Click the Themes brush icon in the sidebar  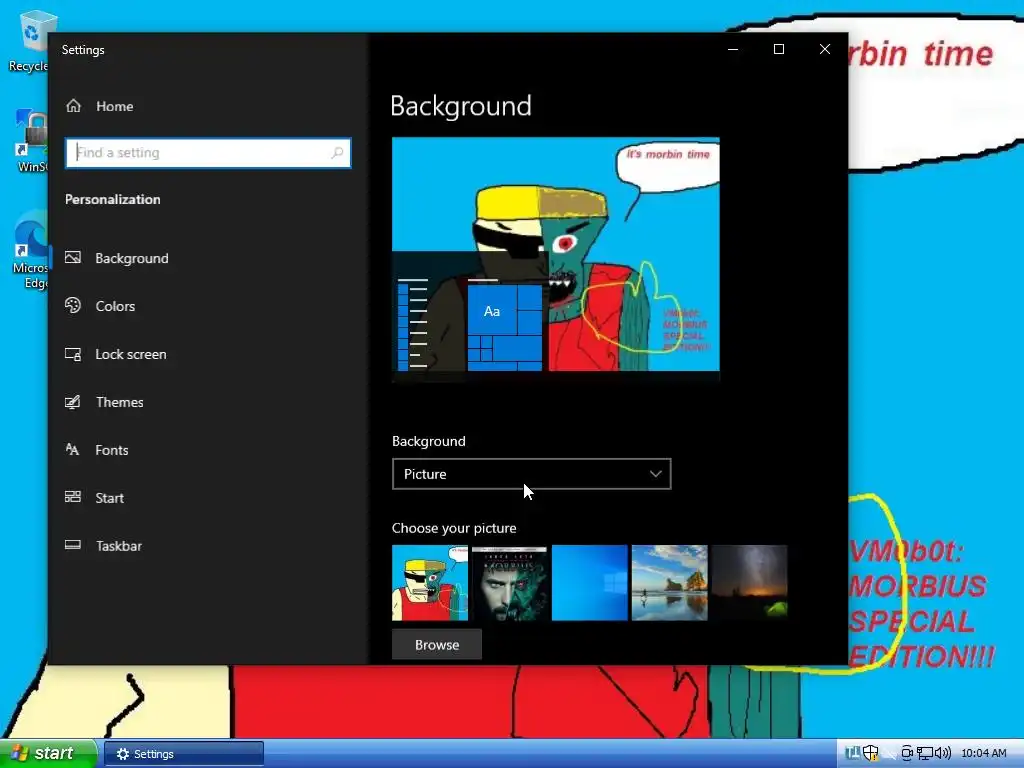pyautogui.click(x=72, y=402)
